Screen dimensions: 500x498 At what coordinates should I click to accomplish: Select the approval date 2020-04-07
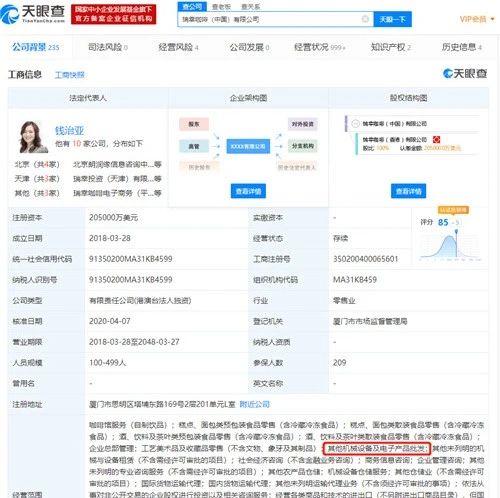(x=110, y=321)
